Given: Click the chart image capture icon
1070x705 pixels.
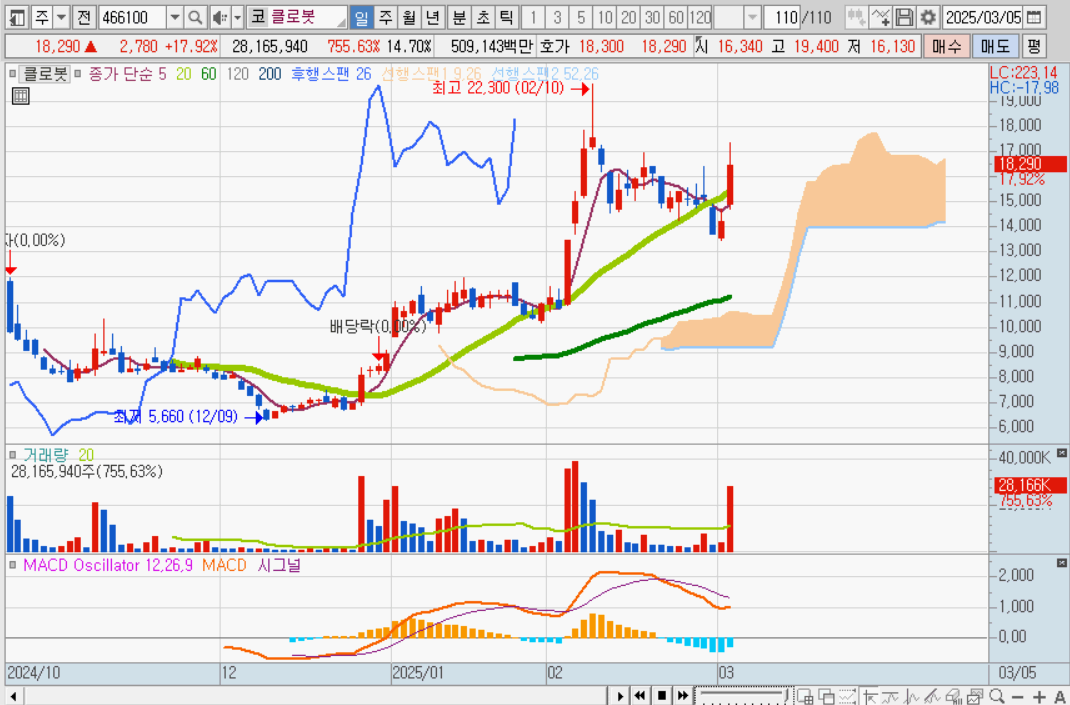Looking at the screenshot, I should point(974,695).
